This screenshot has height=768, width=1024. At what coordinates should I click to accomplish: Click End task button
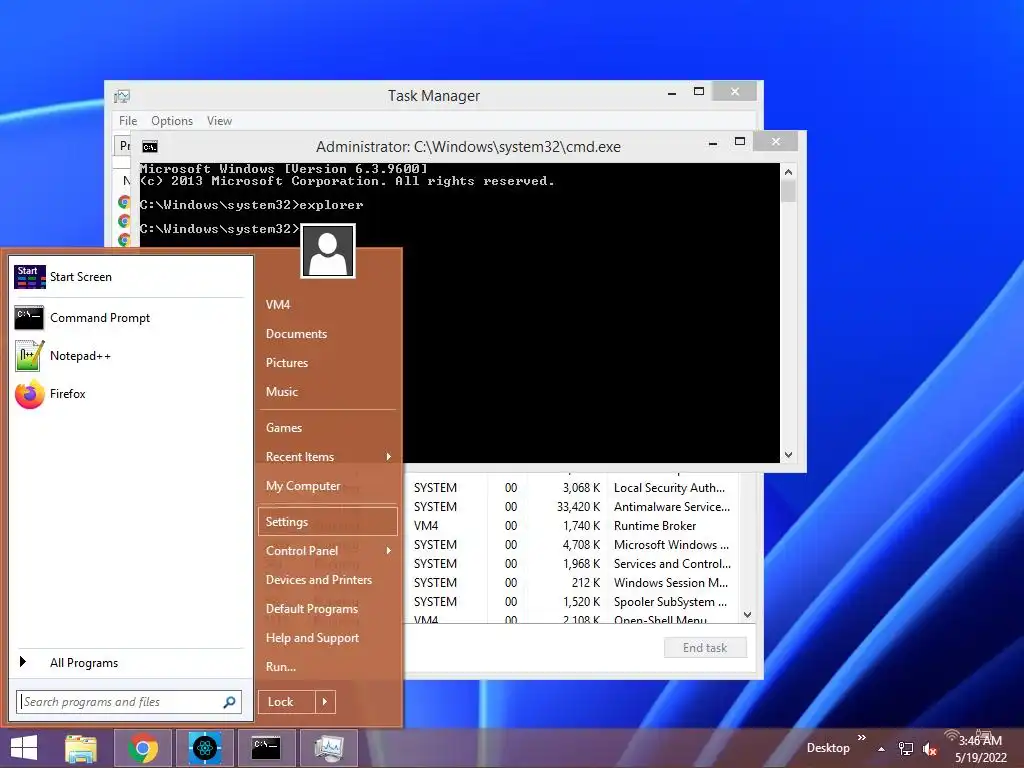(705, 648)
